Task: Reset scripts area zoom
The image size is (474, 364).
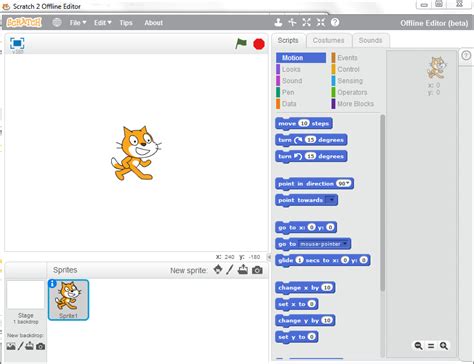Action: click(x=431, y=346)
